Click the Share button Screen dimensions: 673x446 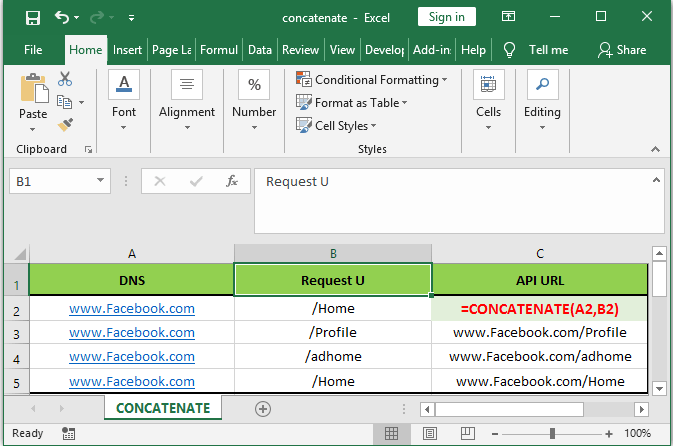tap(622, 50)
